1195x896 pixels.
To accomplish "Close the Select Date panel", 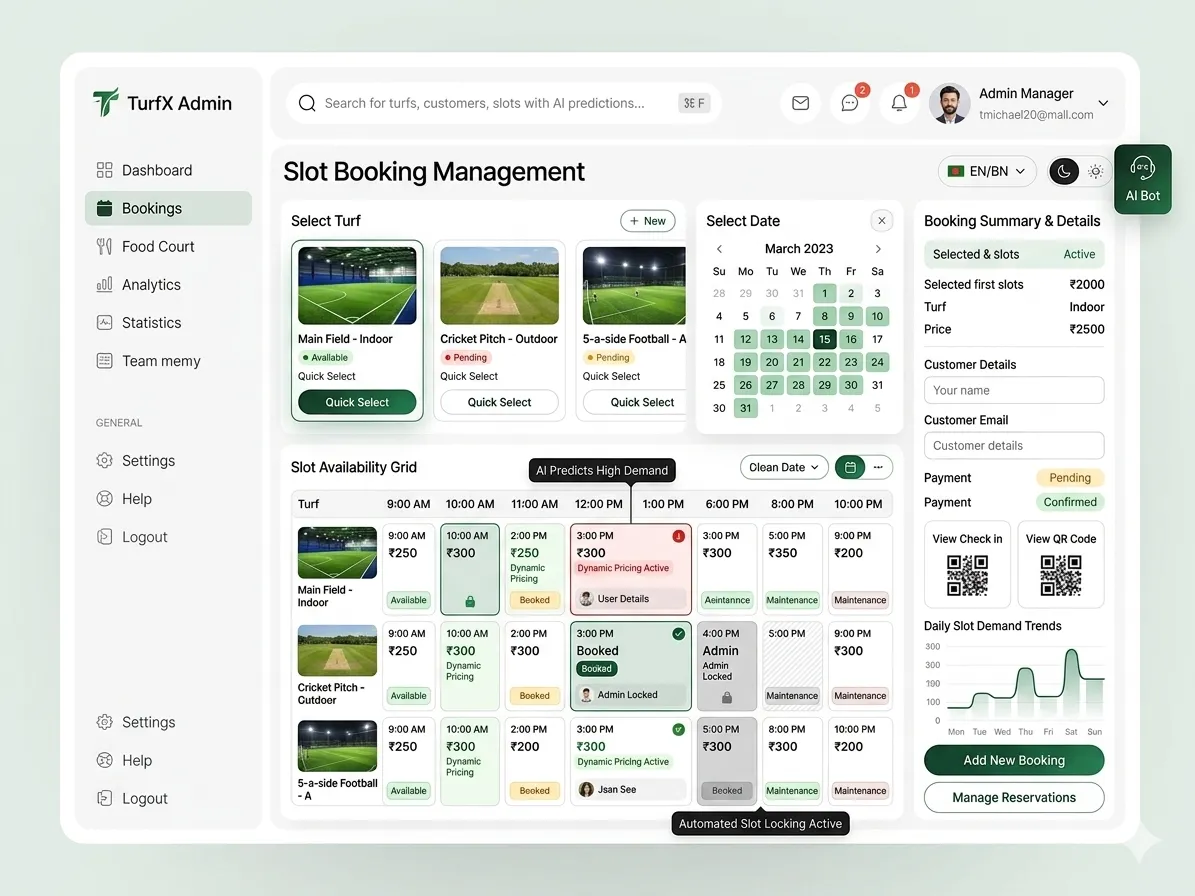I will pos(882,221).
